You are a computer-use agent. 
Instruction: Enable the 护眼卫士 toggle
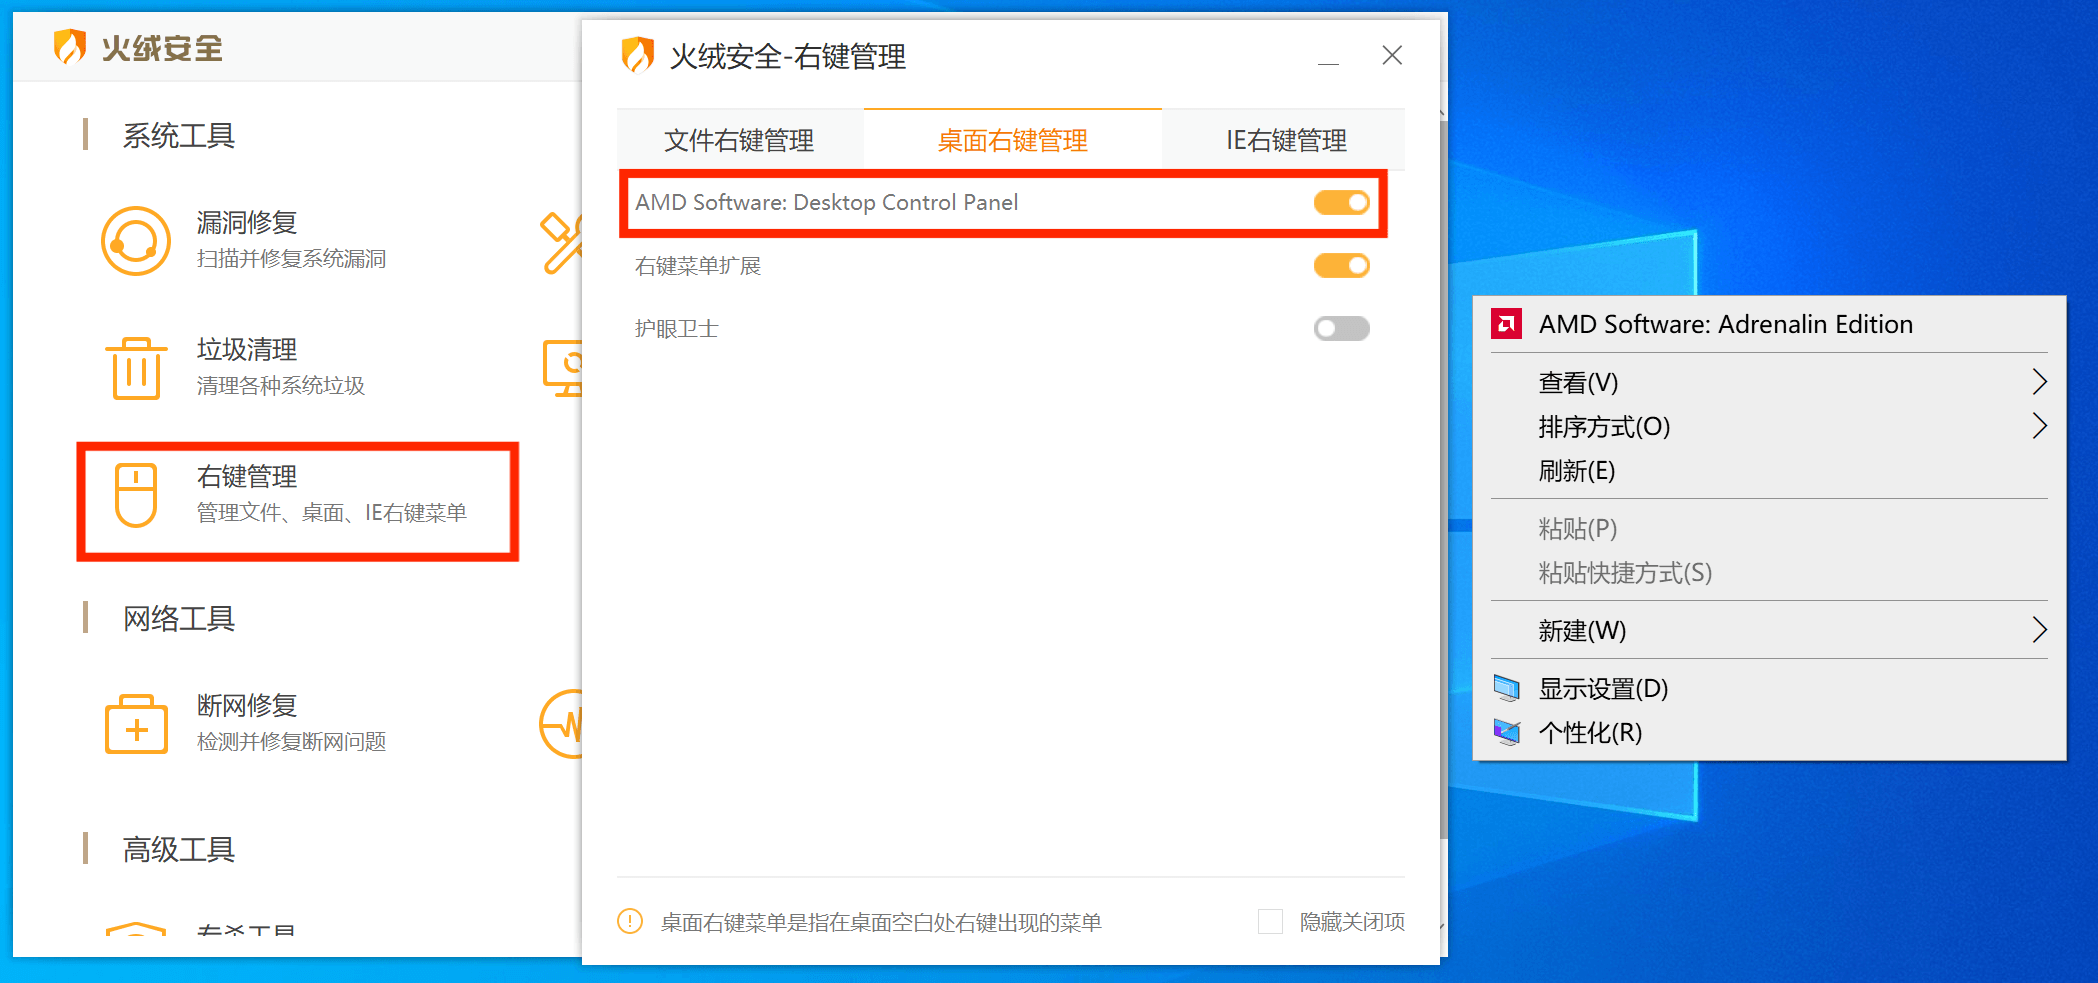click(1341, 329)
